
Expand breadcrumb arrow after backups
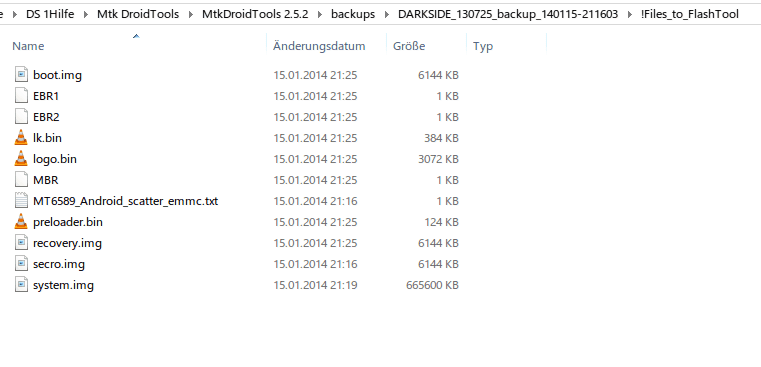pos(387,15)
